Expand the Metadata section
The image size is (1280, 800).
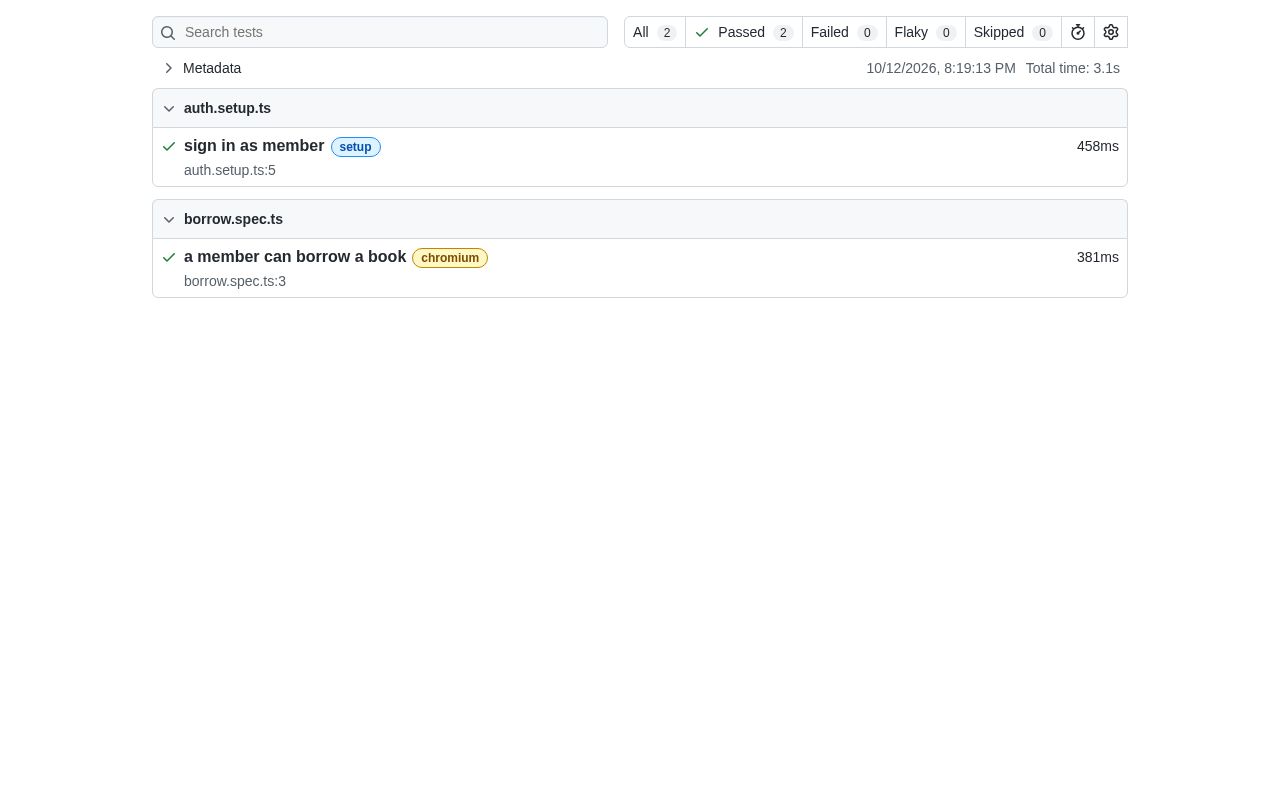pyautogui.click(x=202, y=68)
